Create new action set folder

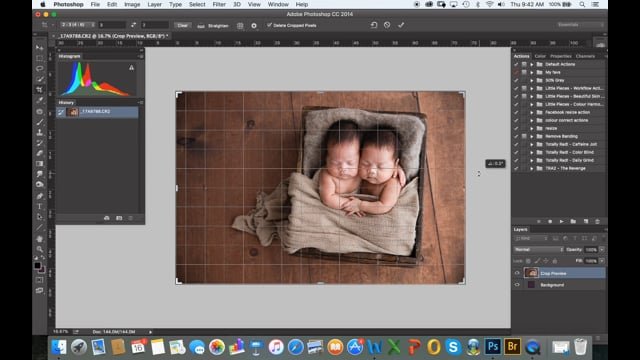[573, 221]
